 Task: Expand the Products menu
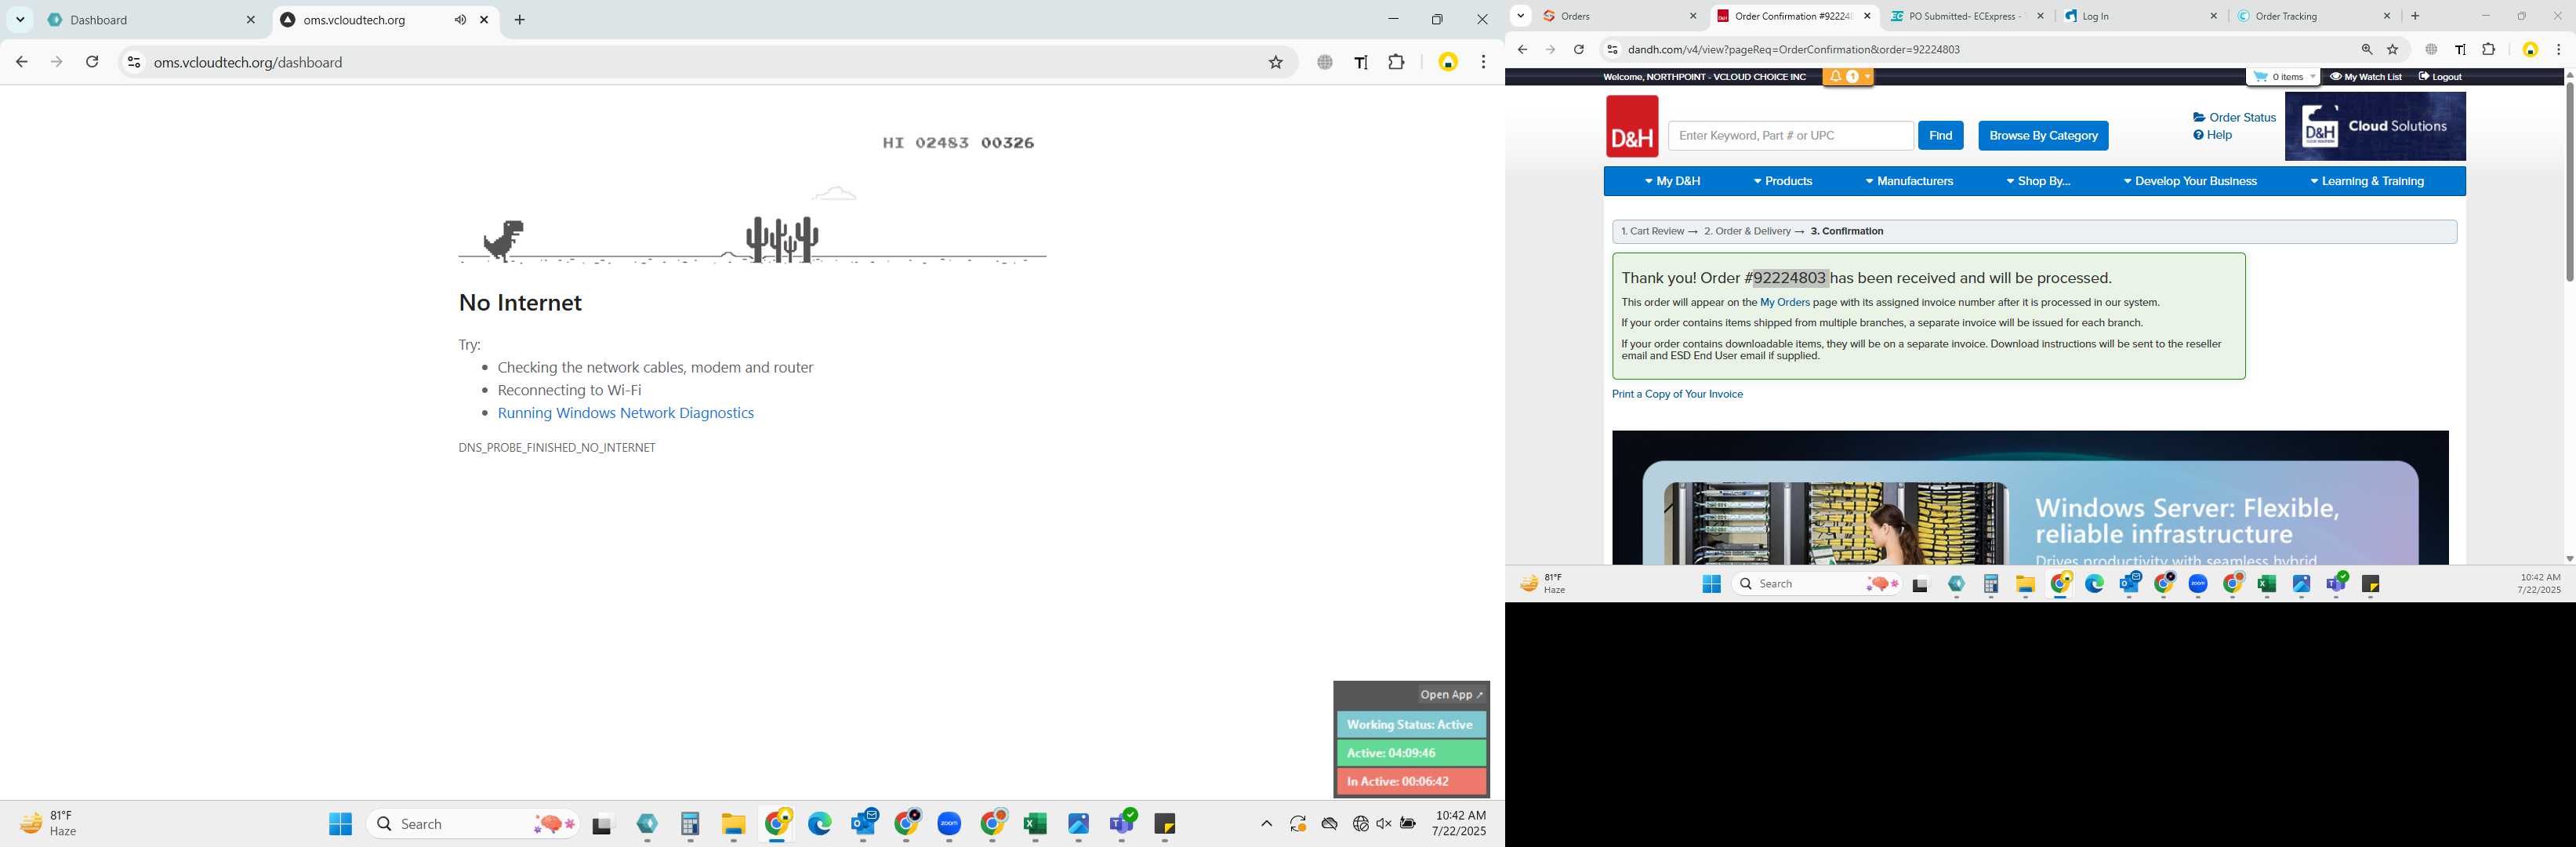pyautogui.click(x=1783, y=182)
